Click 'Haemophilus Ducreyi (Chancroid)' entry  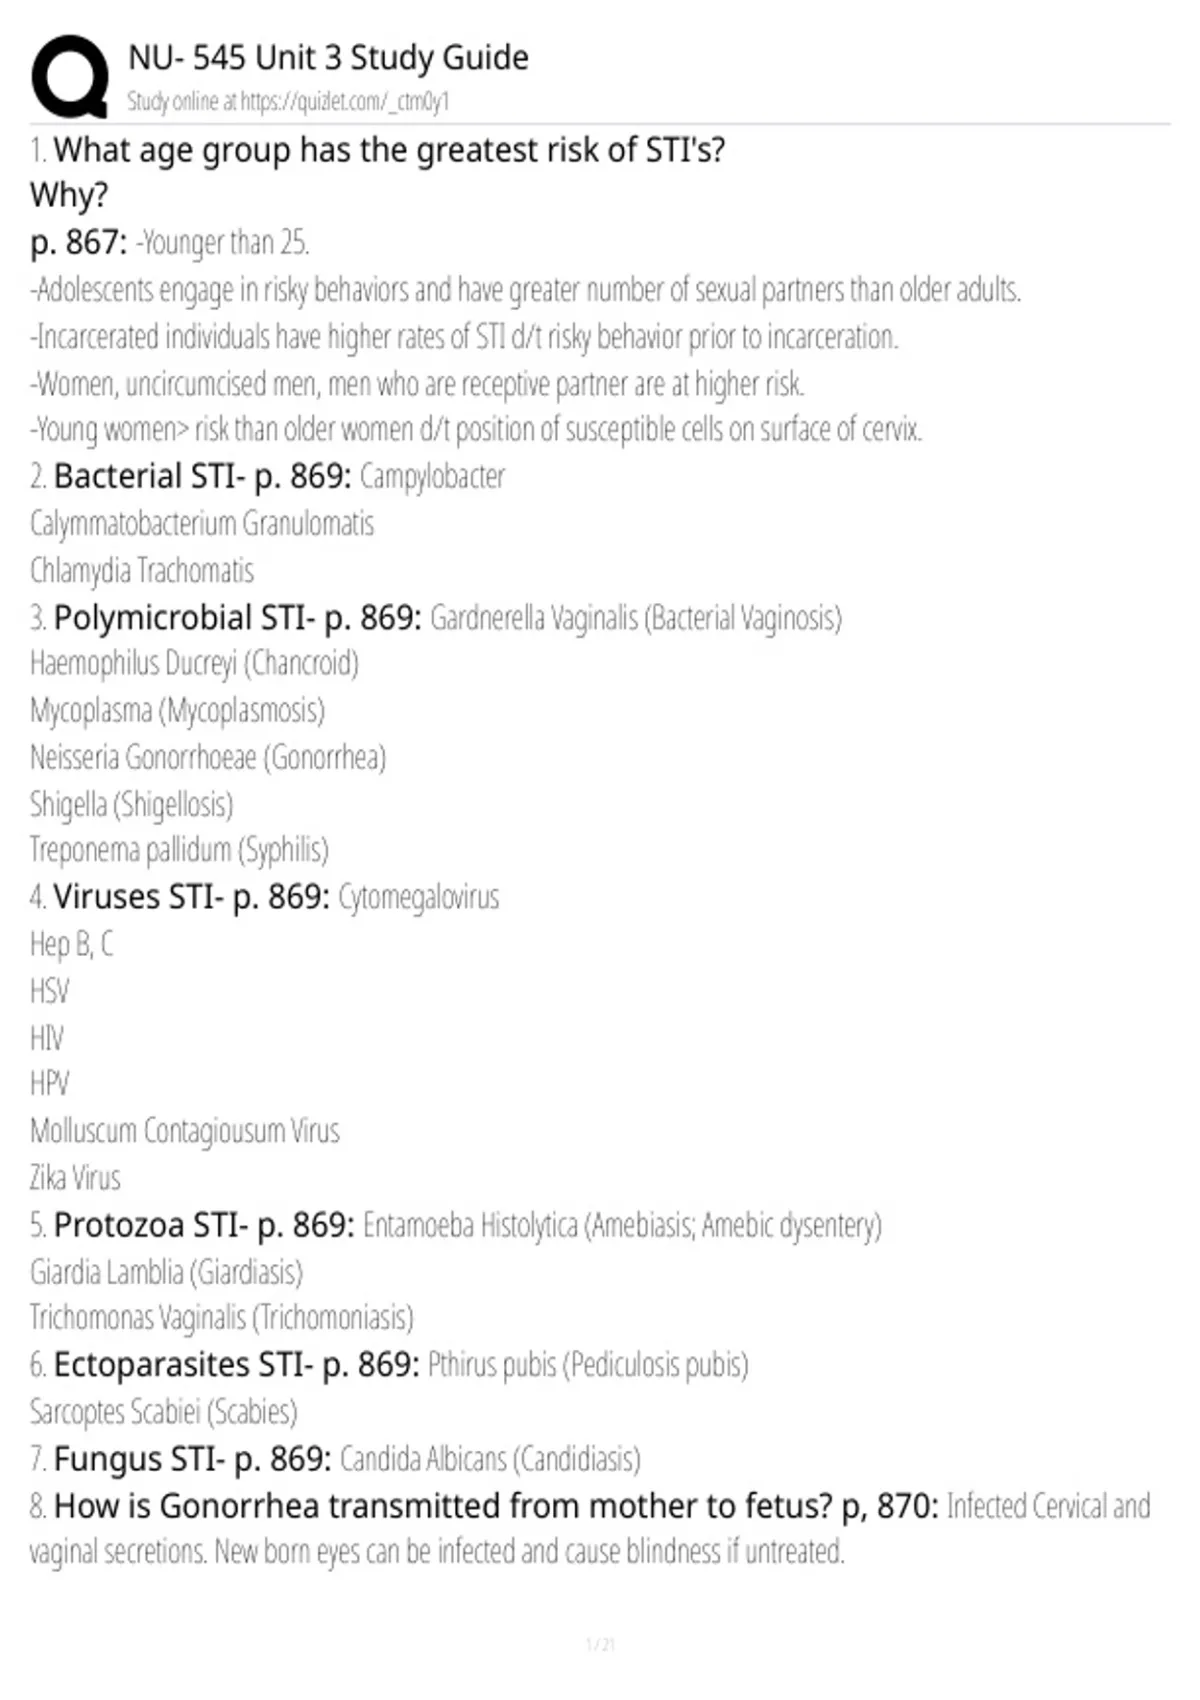click(194, 663)
